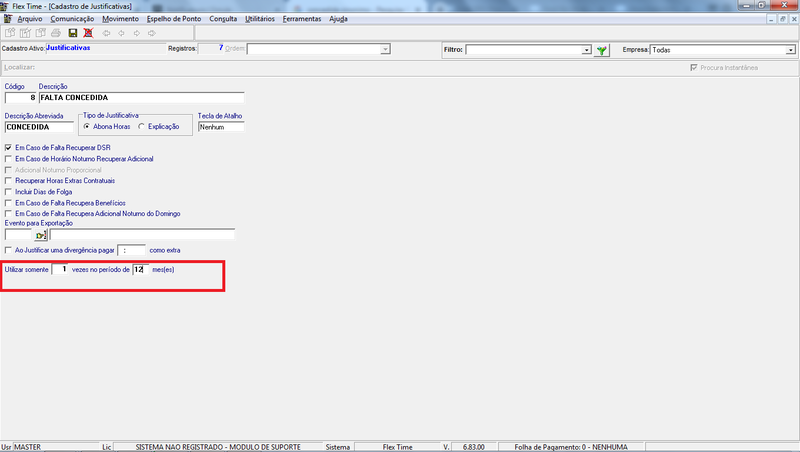Open the Espelho de Ponto menu

174,19
